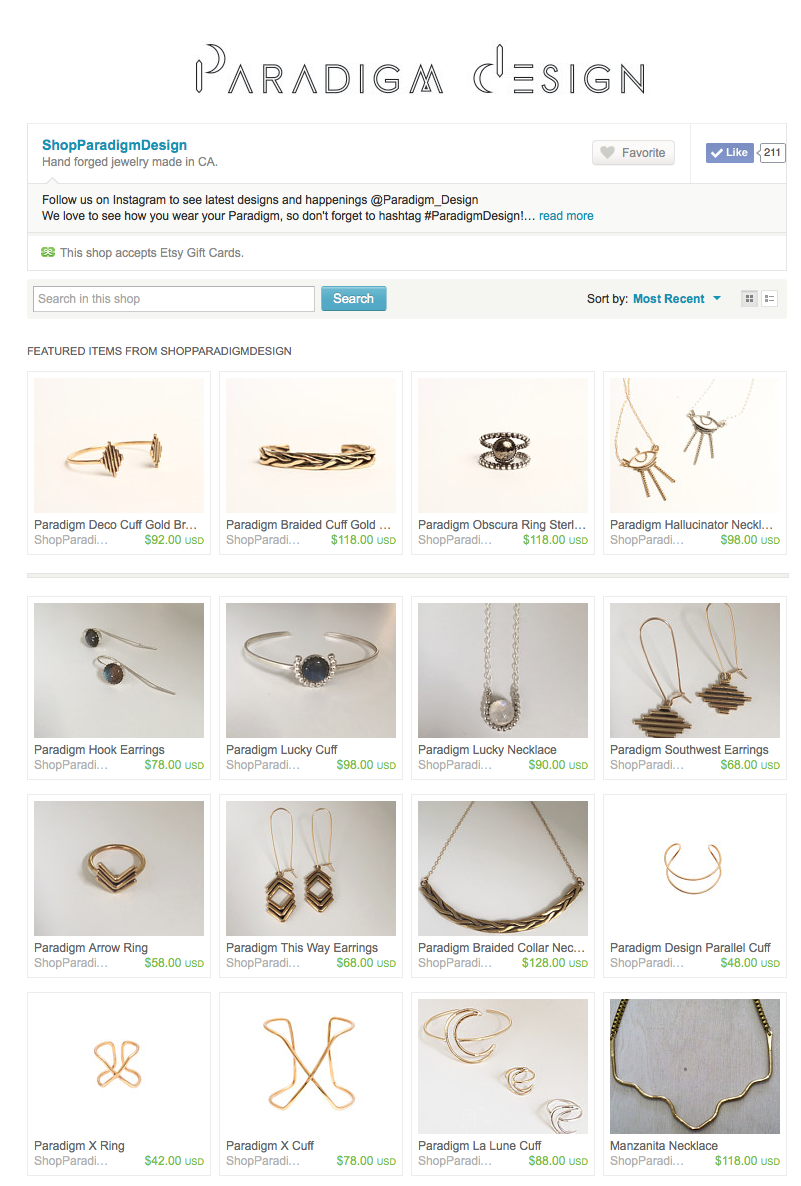
Task: View Paradigm Lucky Cuff image
Action: click(x=311, y=670)
